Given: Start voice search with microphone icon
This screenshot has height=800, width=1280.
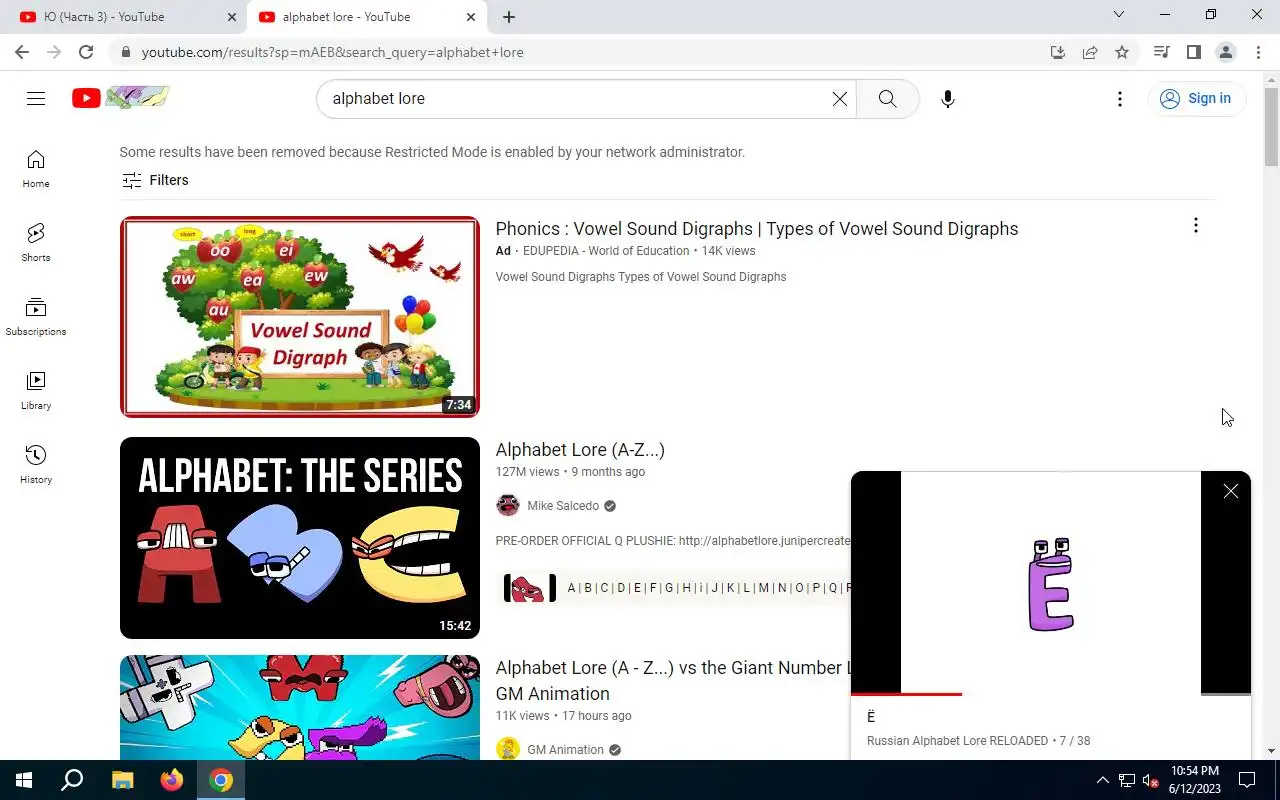Looking at the screenshot, I should 948,98.
